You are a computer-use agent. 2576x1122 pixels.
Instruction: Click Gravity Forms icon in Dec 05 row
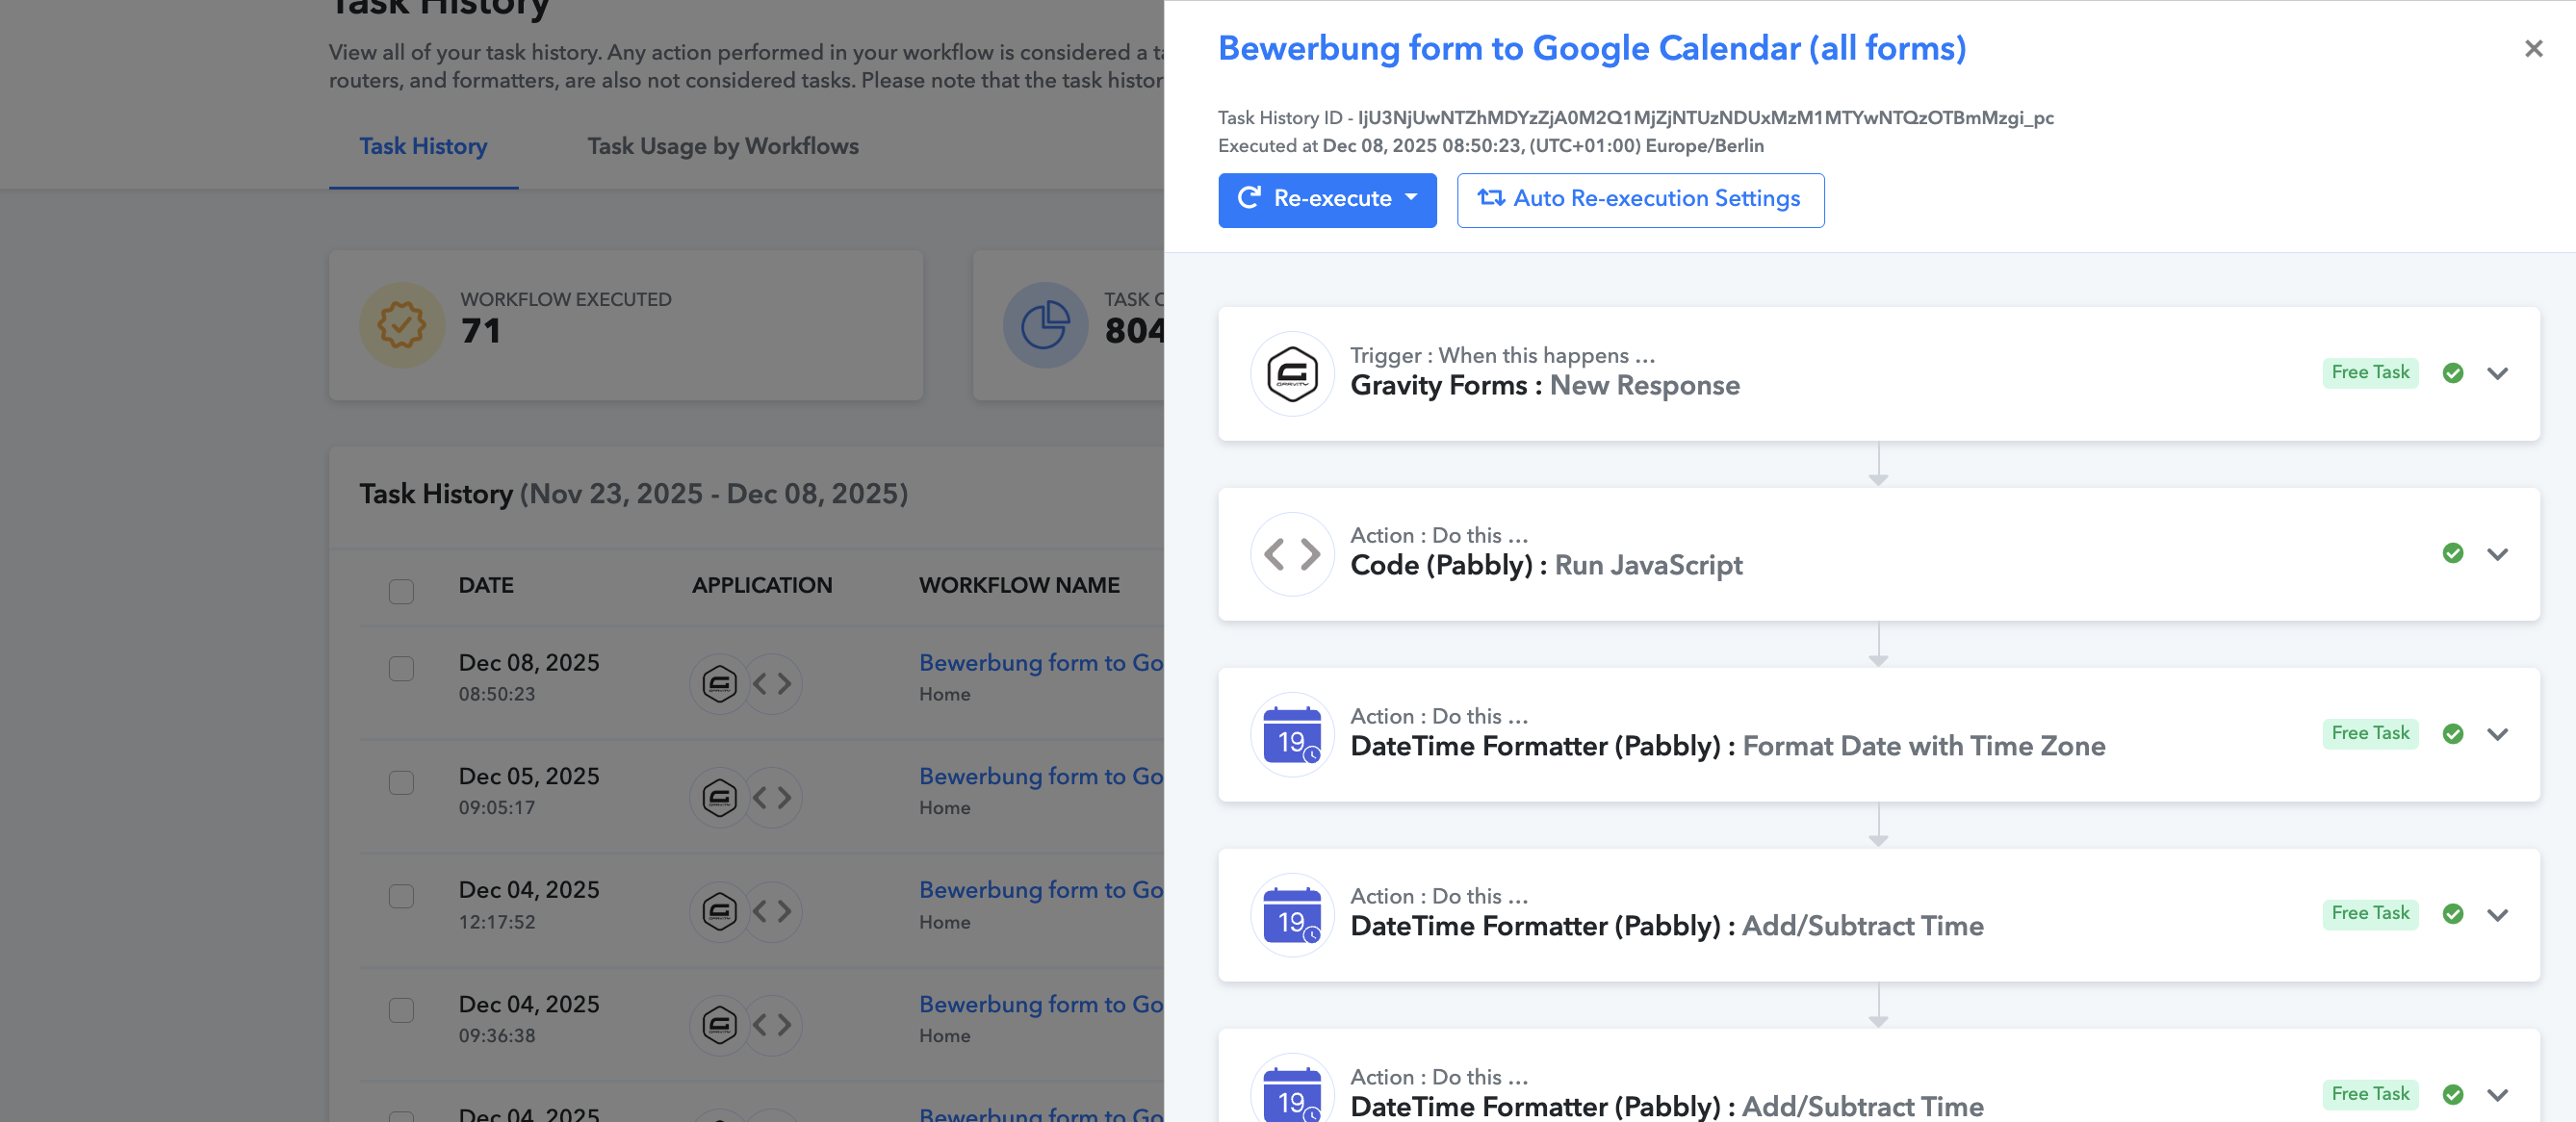tap(719, 797)
